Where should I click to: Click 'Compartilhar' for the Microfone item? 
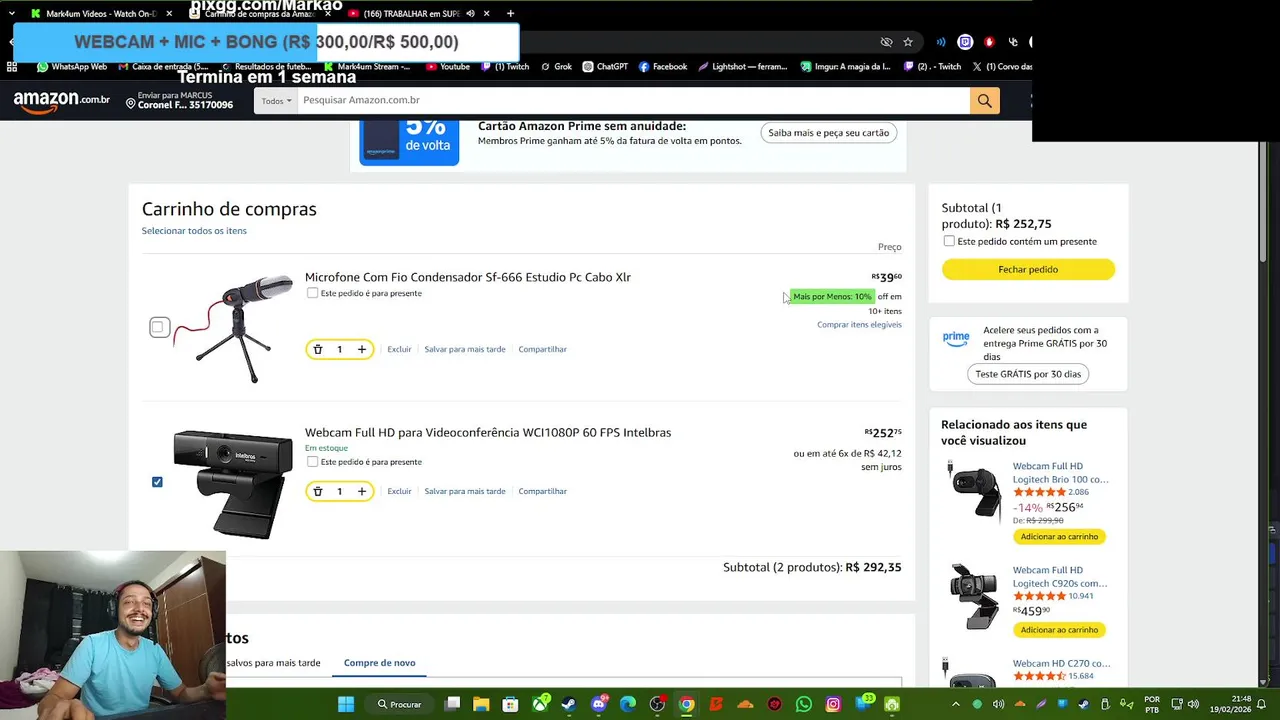[x=542, y=349]
